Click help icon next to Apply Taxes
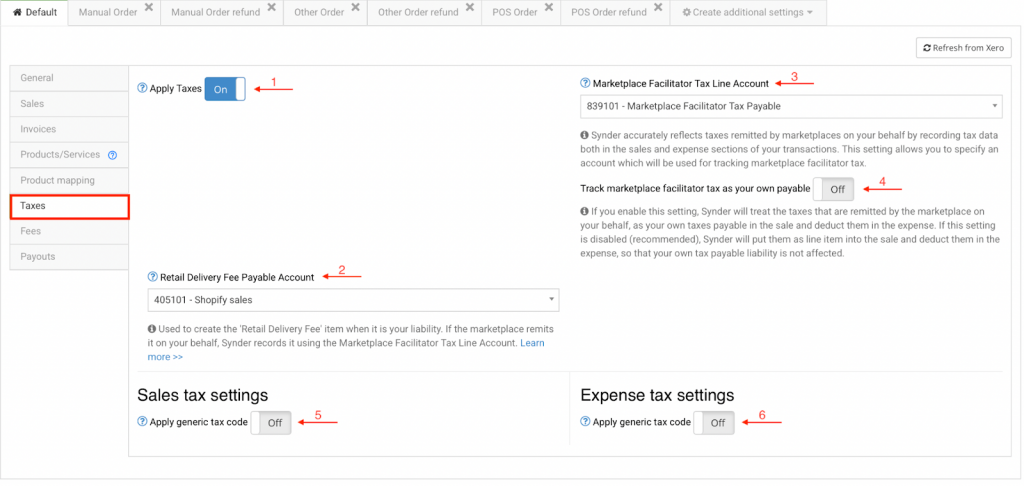 click(142, 89)
